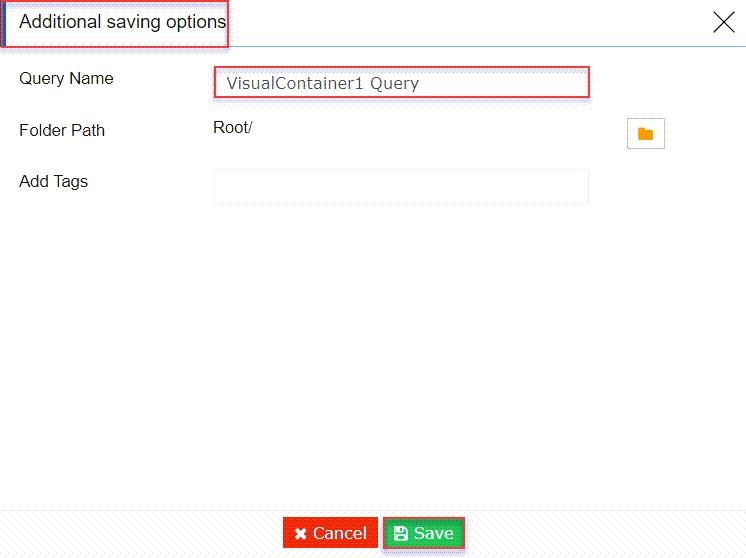Close the Additional saving options dialog
746x558 pixels.
coord(724,22)
